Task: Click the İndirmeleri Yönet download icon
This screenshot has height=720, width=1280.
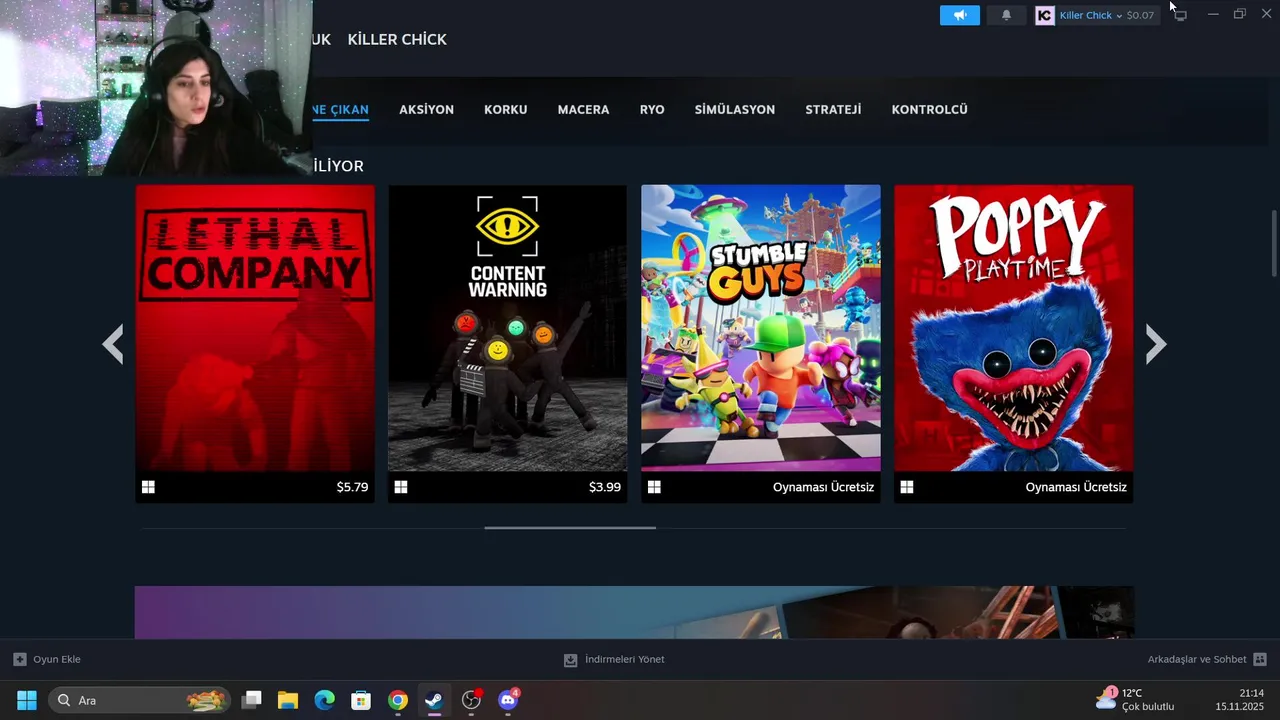Action: coord(571,659)
